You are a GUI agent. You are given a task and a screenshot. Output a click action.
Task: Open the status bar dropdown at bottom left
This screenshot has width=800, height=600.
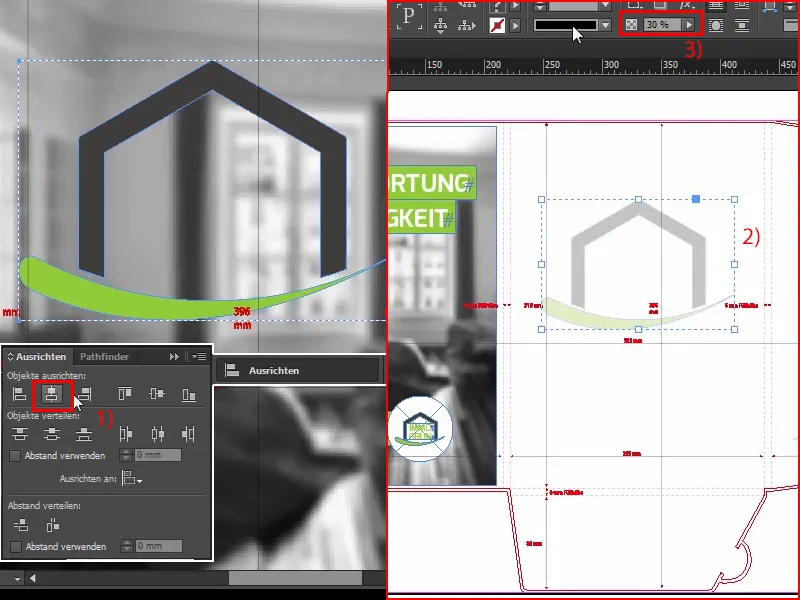click(x=17, y=579)
